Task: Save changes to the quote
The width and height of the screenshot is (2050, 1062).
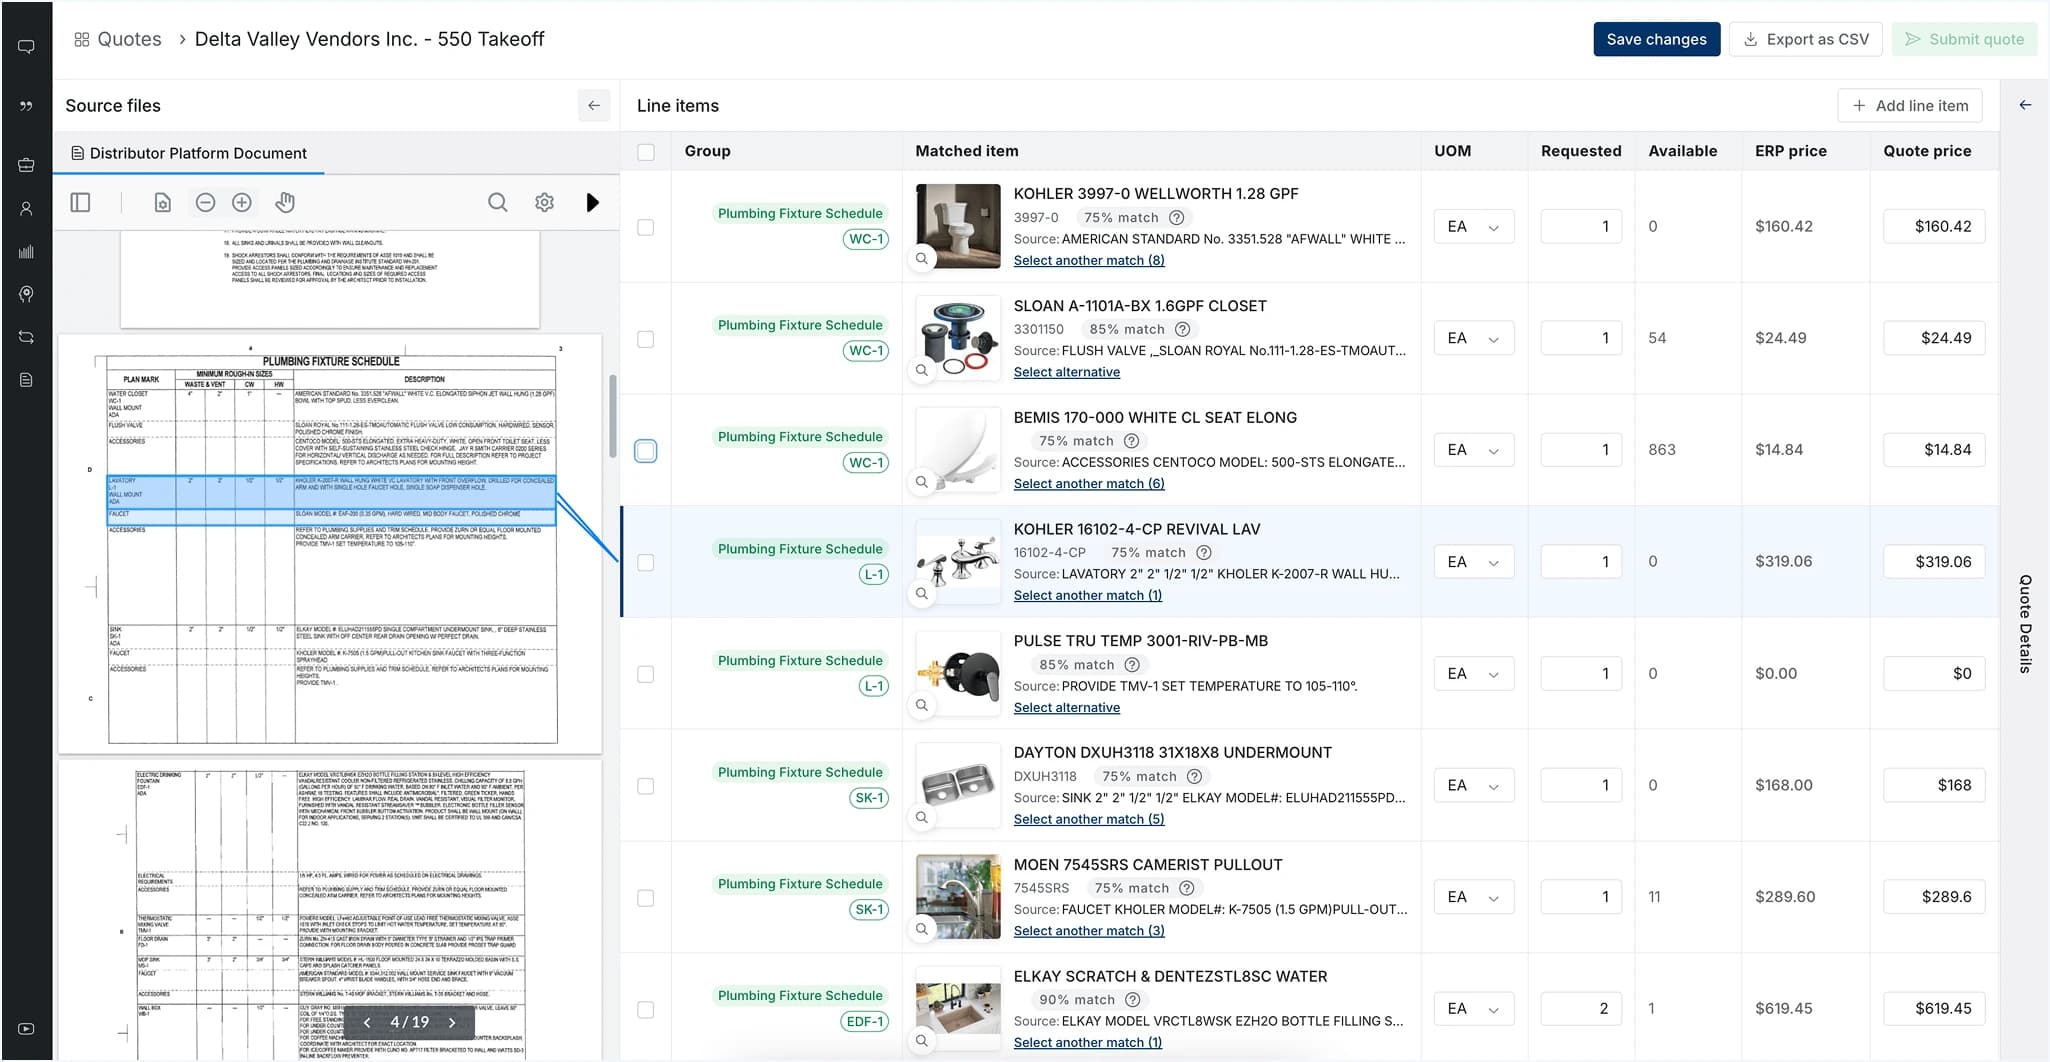Action: [1656, 39]
